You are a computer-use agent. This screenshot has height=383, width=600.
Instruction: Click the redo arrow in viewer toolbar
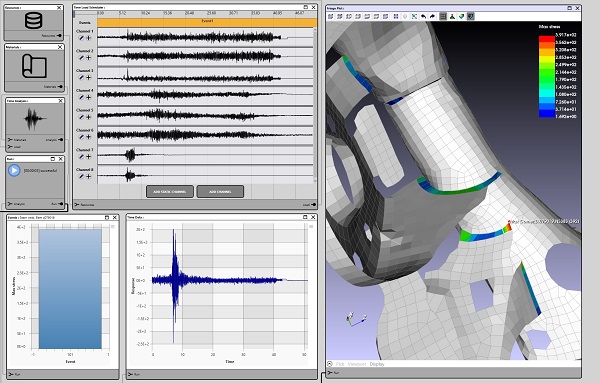[432, 16]
